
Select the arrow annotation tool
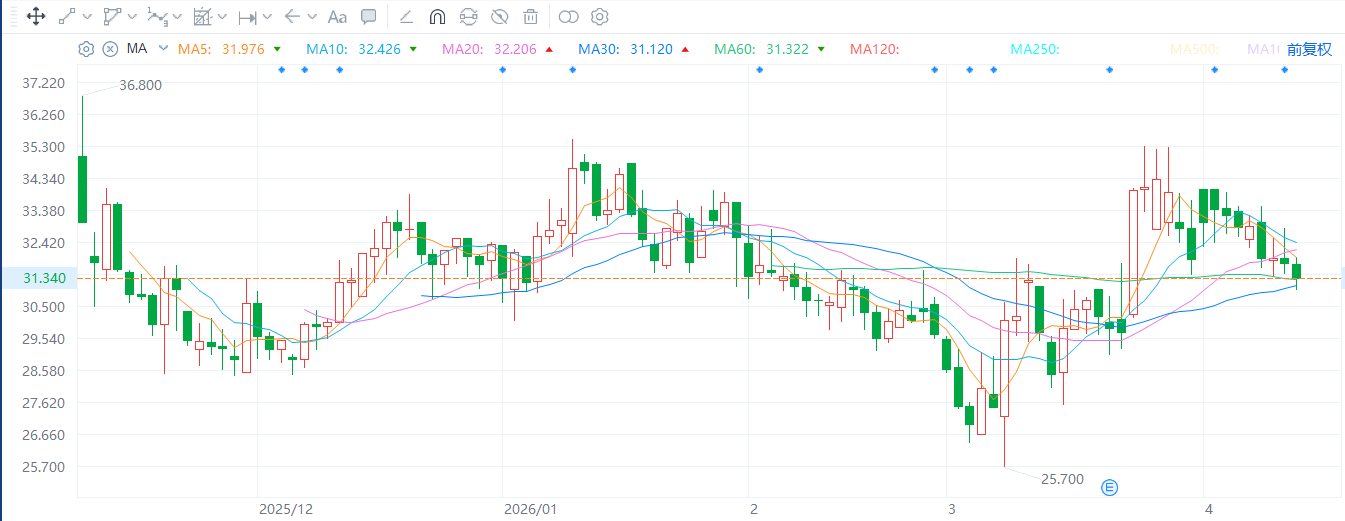pyautogui.click(x=292, y=16)
